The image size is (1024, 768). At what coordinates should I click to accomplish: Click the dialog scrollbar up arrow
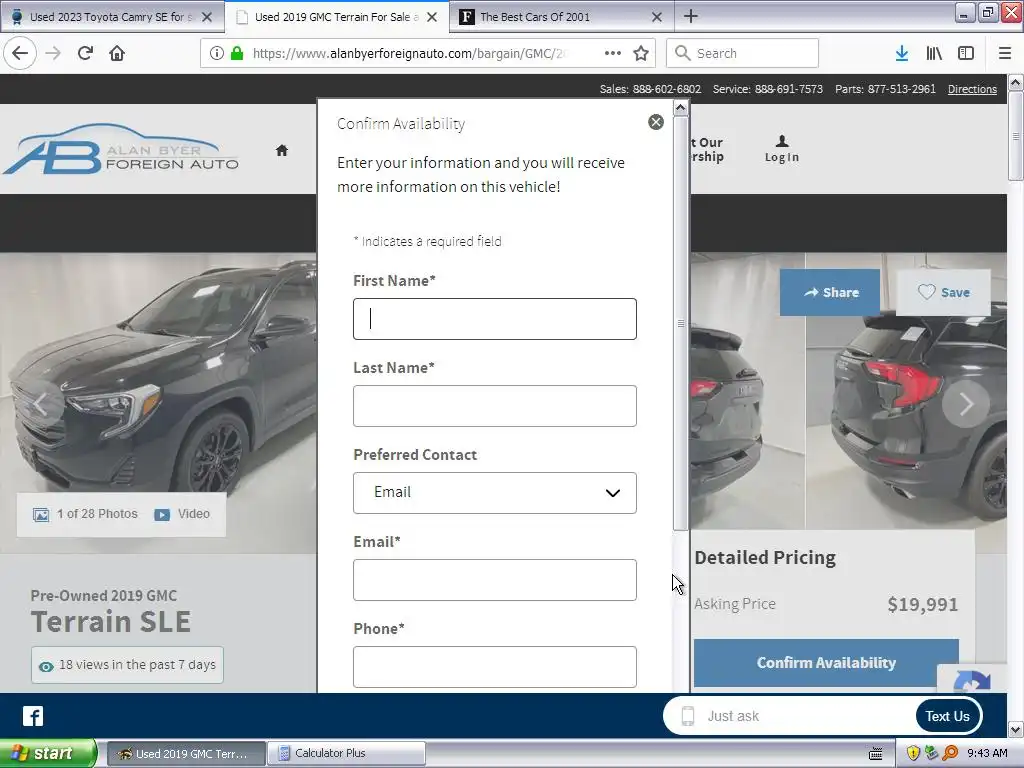[680, 108]
